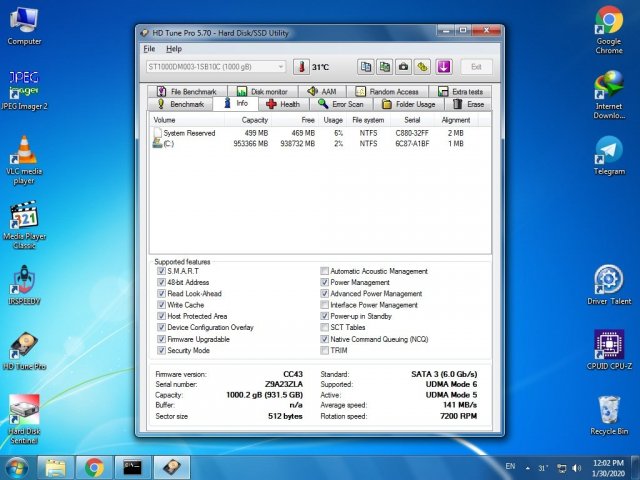Open the File menu
The image size is (640, 480).
[x=149, y=48]
